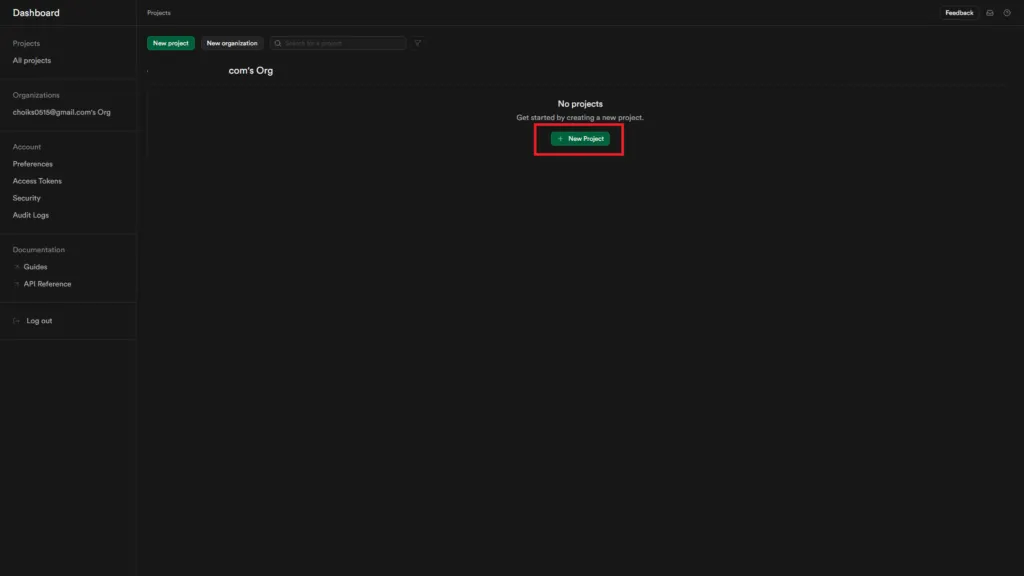The width and height of the screenshot is (1024, 576).
Task: Click the log out icon in the sidebar
Action: 16,320
